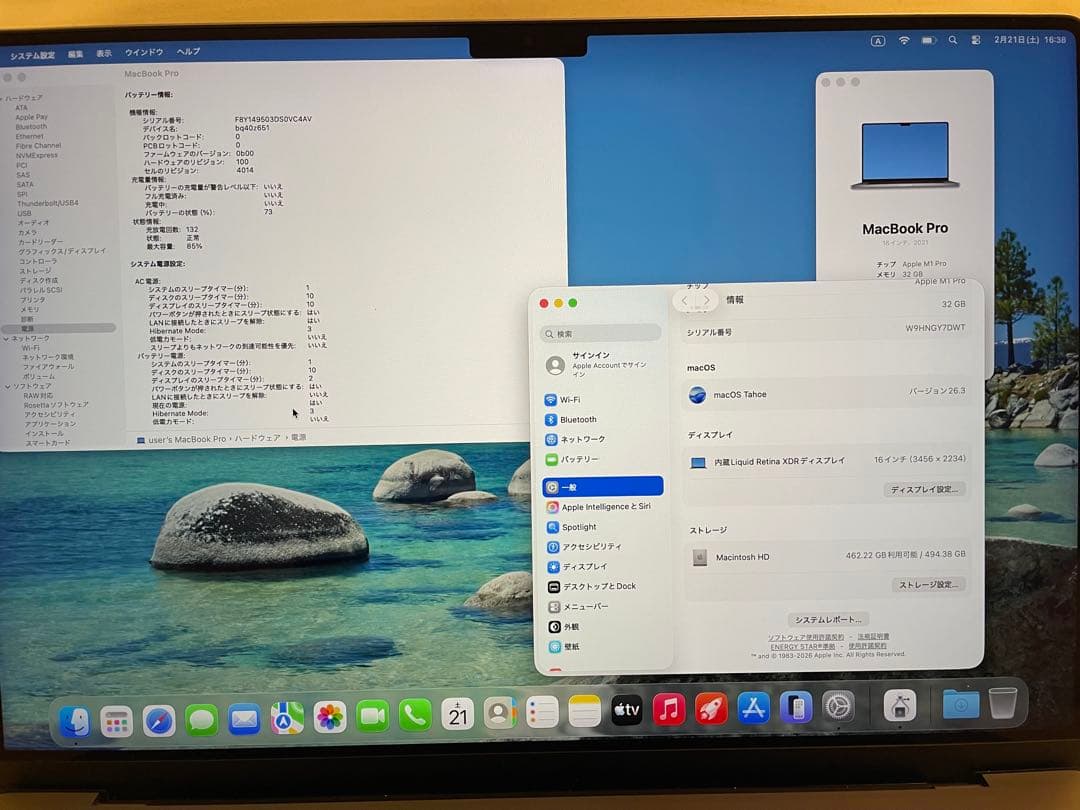The height and width of the screenshot is (810, 1080).
Task: Open the green Phone app in the Dock
Action: [x=415, y=715]
